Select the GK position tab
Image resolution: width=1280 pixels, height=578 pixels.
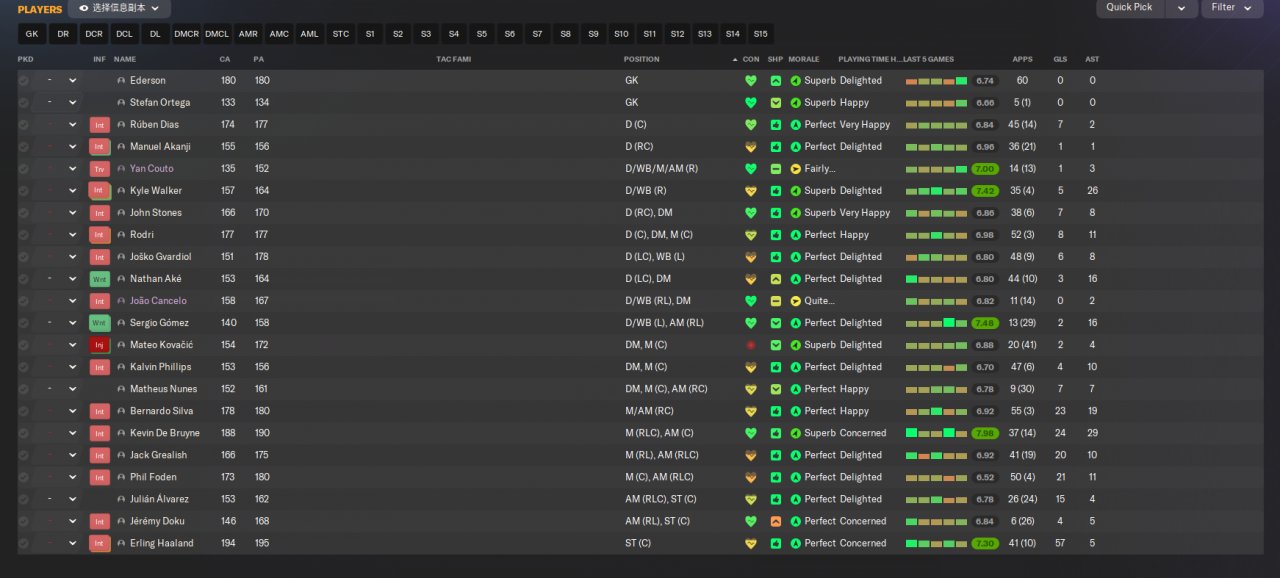tap(32, 34)
